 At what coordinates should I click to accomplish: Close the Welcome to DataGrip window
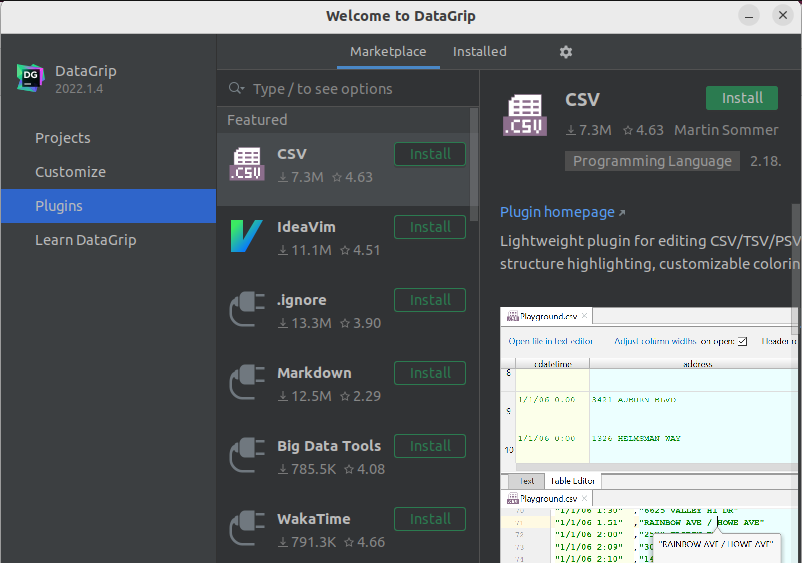point(783,15)
